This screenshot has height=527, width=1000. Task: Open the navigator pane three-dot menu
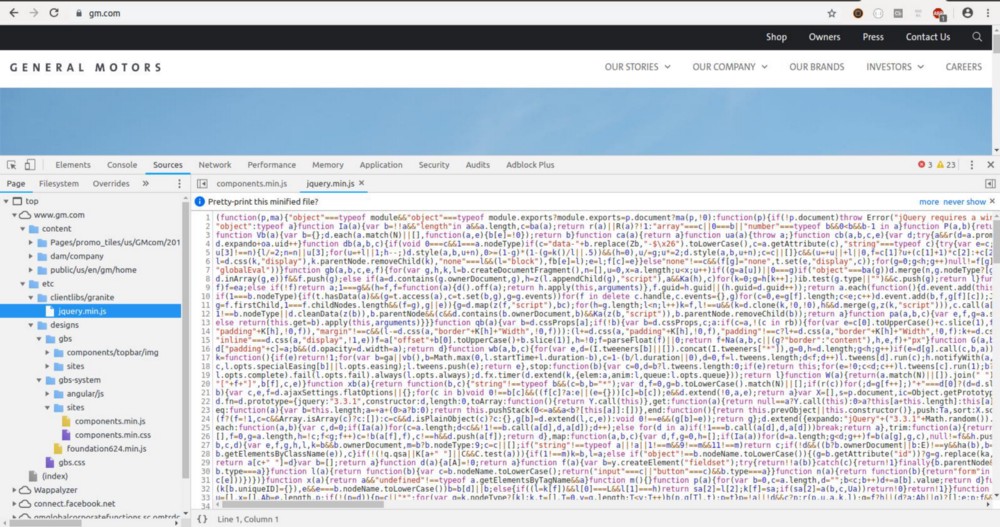179,184
